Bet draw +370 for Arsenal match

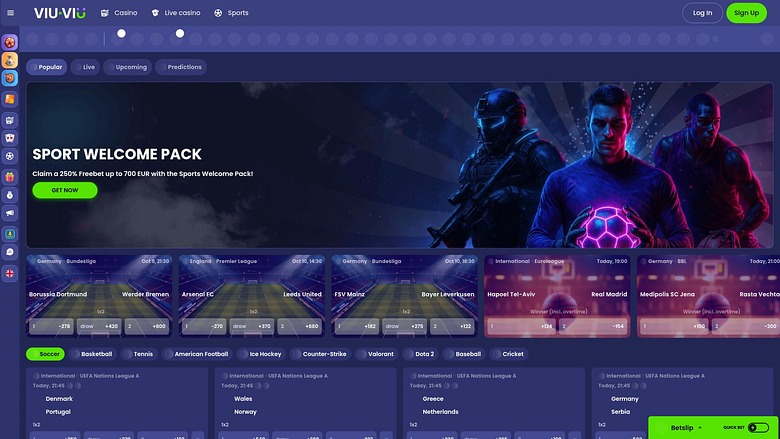pos(252,326)
